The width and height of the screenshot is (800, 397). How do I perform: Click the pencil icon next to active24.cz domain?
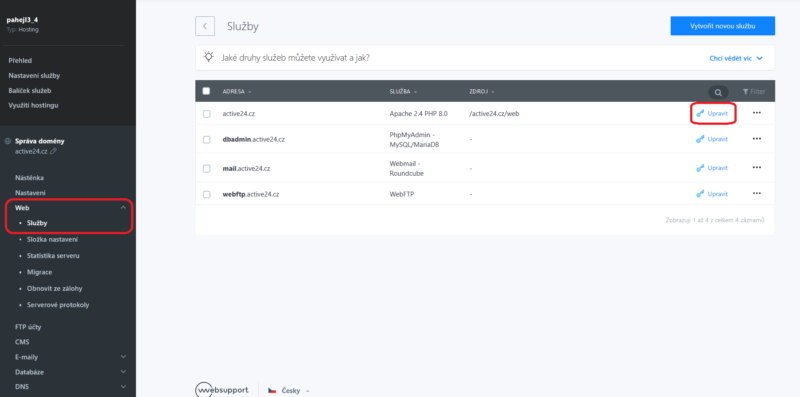pos(53,151)
